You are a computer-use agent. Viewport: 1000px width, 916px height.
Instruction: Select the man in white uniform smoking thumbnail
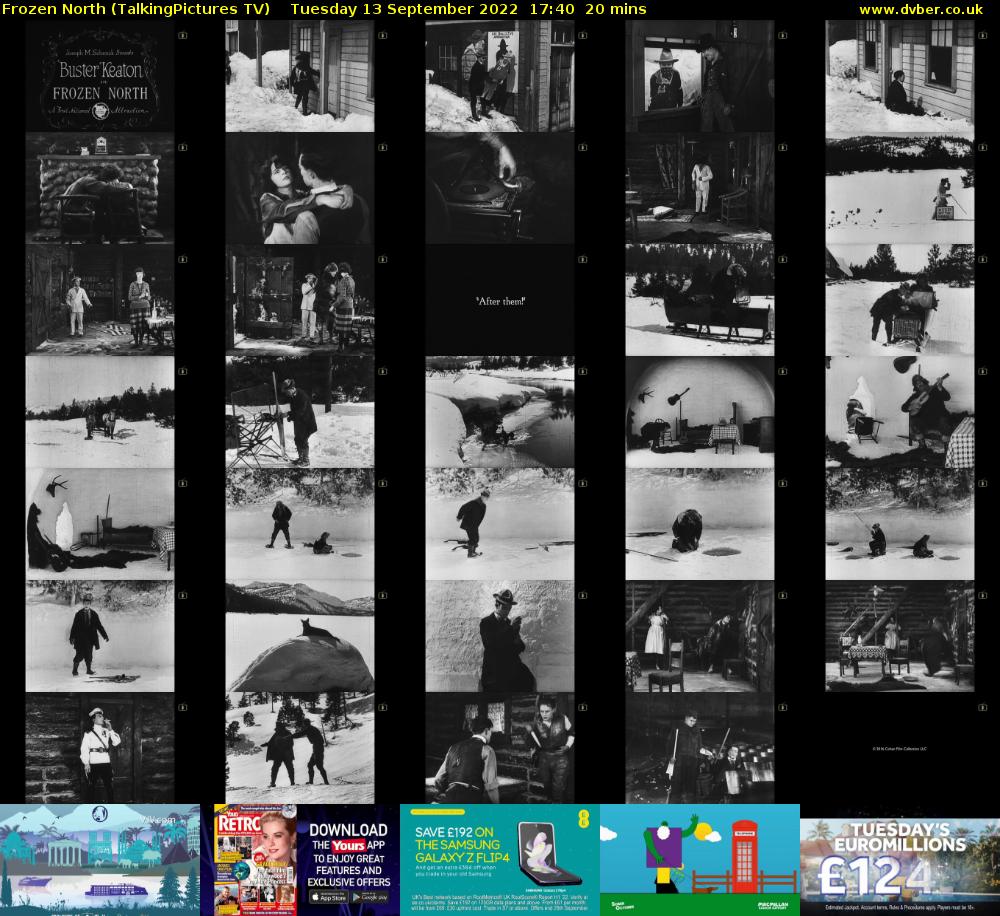tap(99, 748)
